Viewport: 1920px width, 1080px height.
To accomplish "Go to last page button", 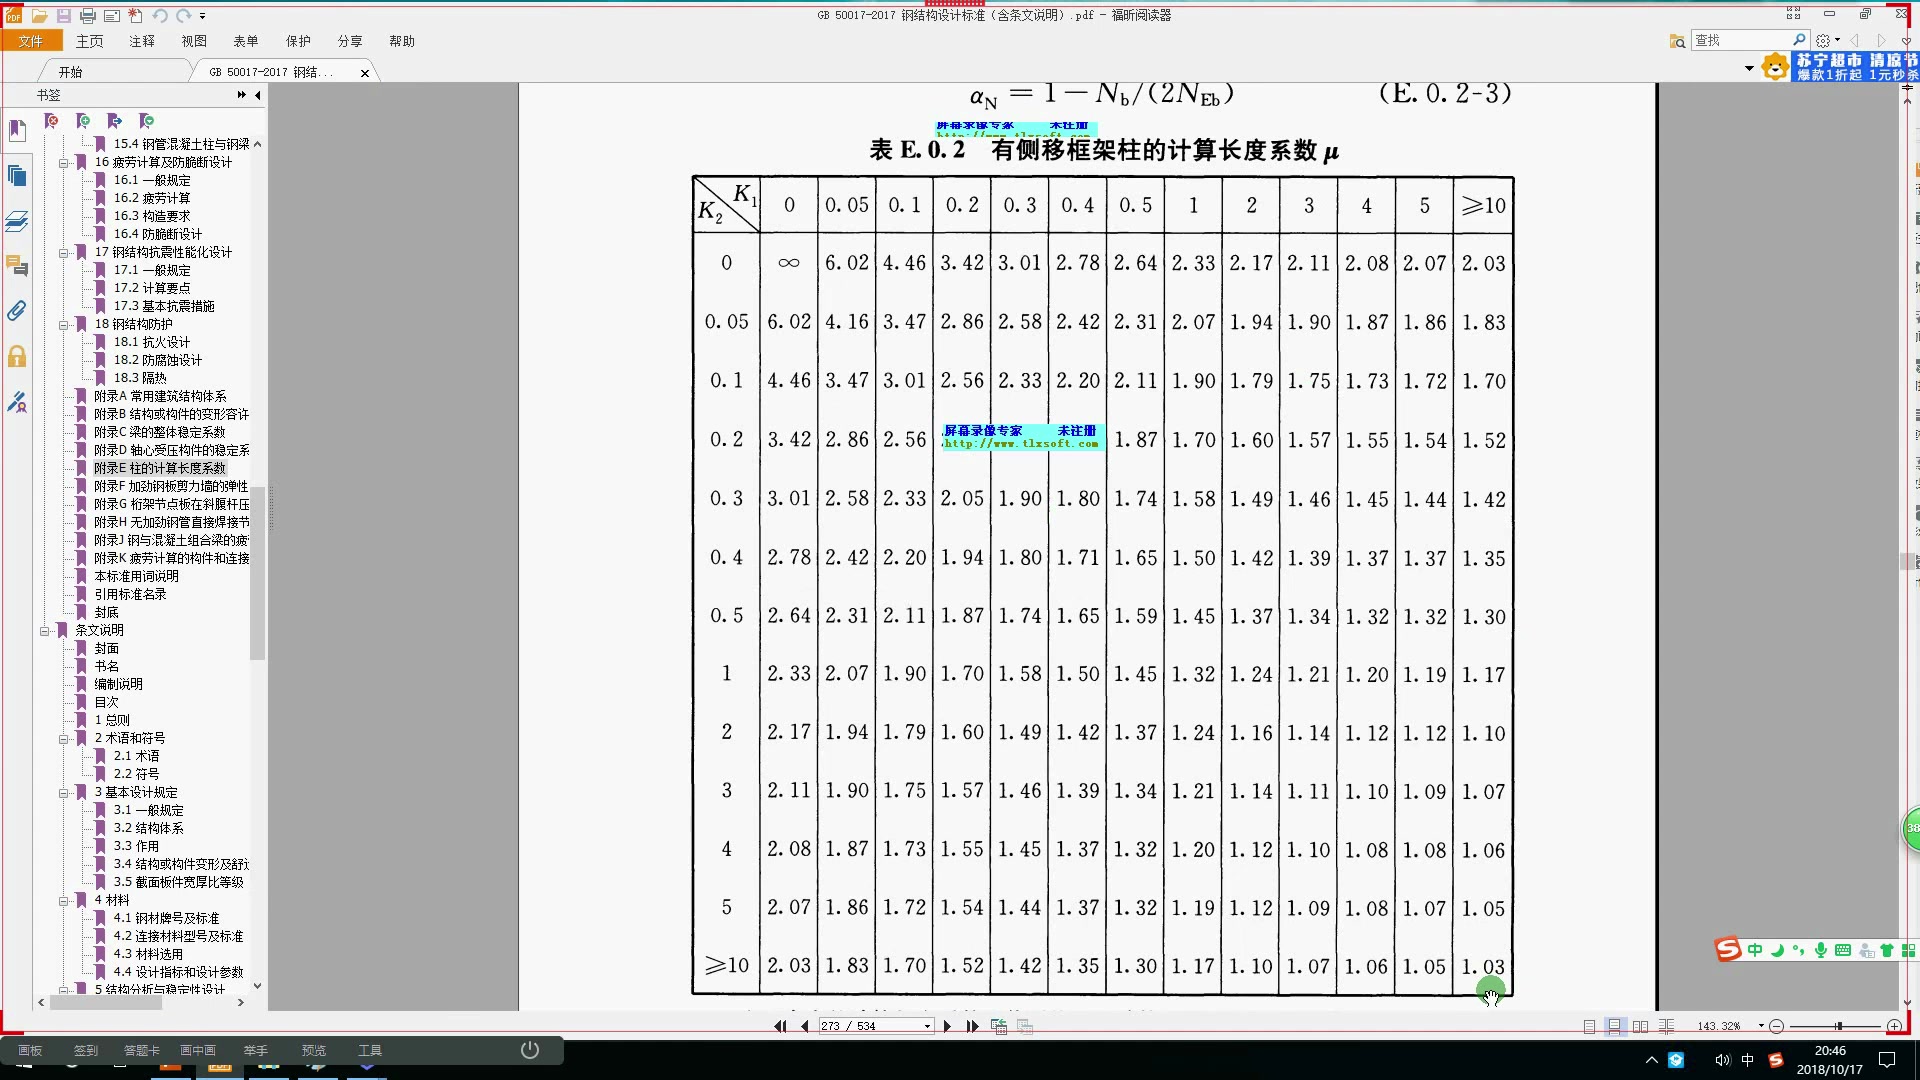I will [972, 1026].
